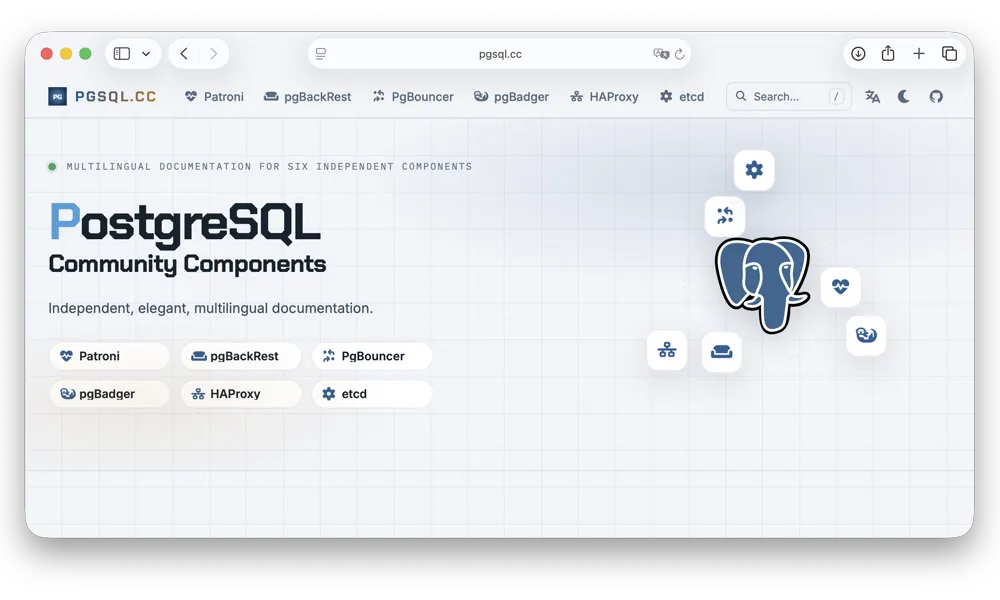
Task: Click the Community Components subheading
Action: (188, 264)
